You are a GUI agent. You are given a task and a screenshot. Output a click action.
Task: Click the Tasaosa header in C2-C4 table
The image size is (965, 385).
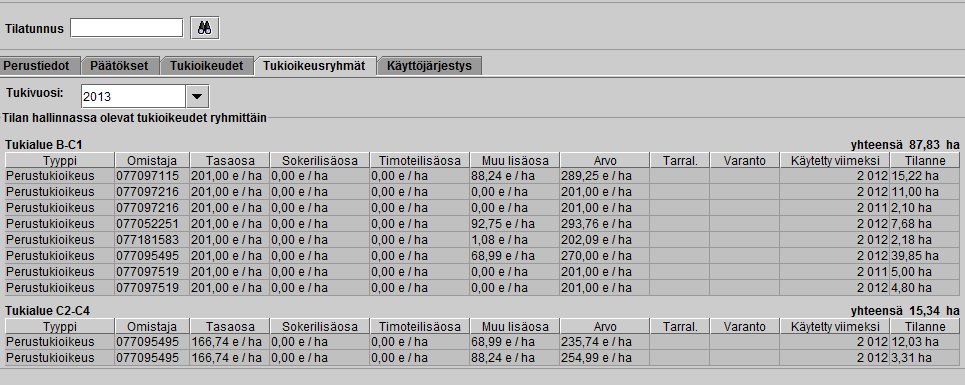[229, 327]
